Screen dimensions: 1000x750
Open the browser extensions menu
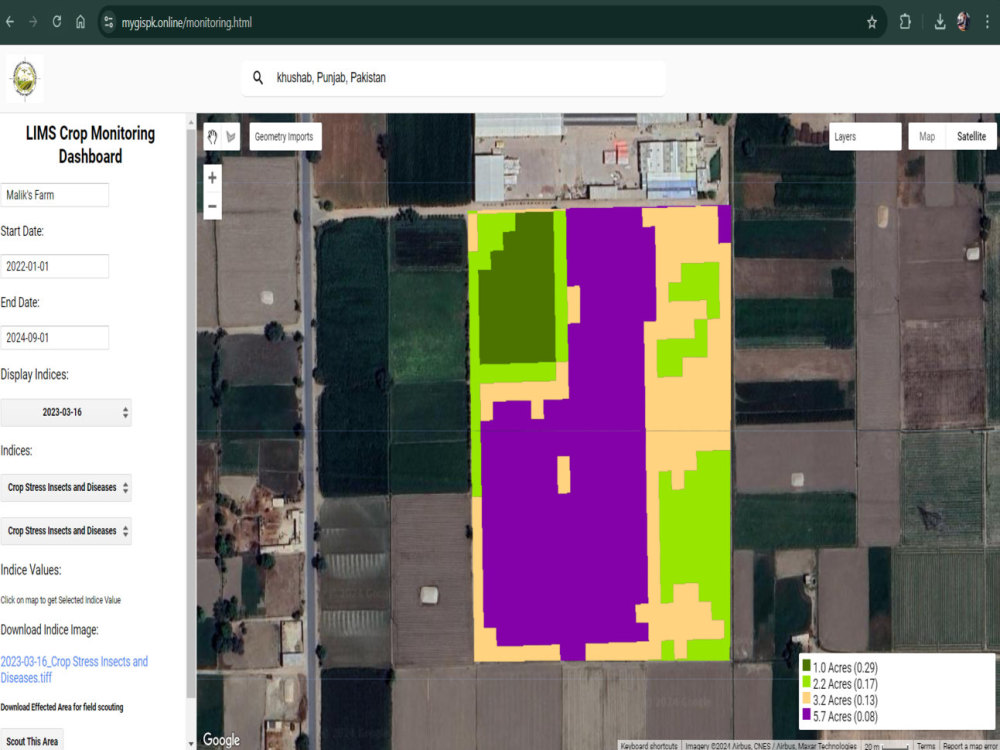pos(904,22)
